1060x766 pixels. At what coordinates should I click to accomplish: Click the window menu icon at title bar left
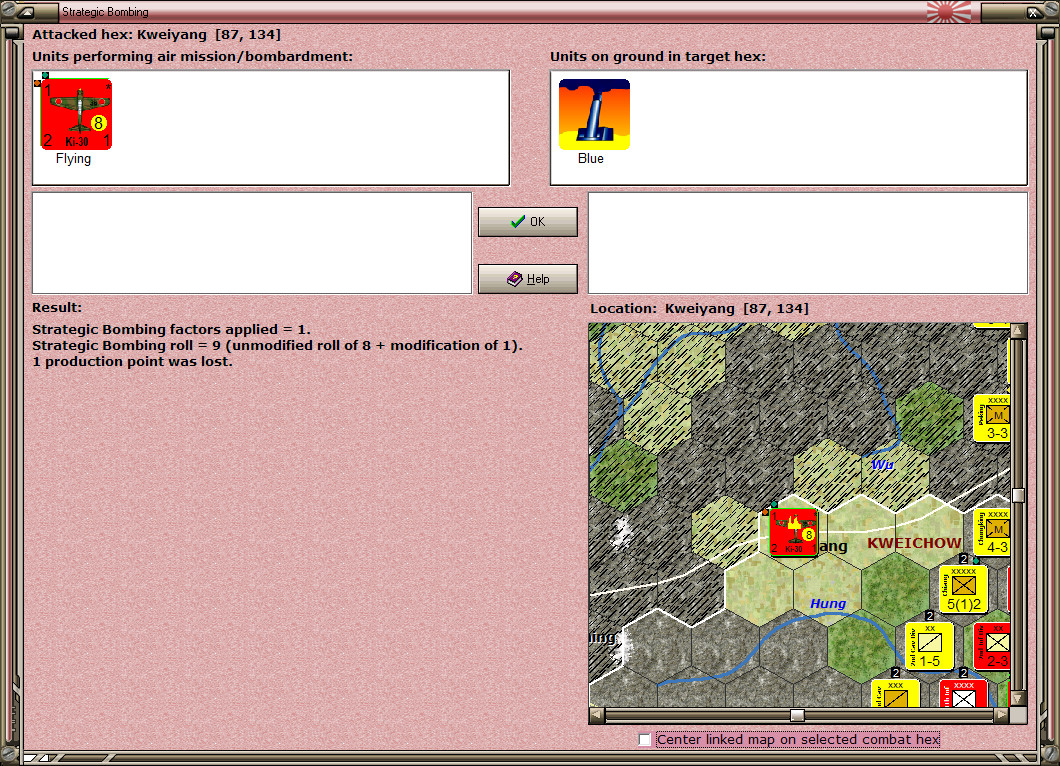tap(26, 11)
